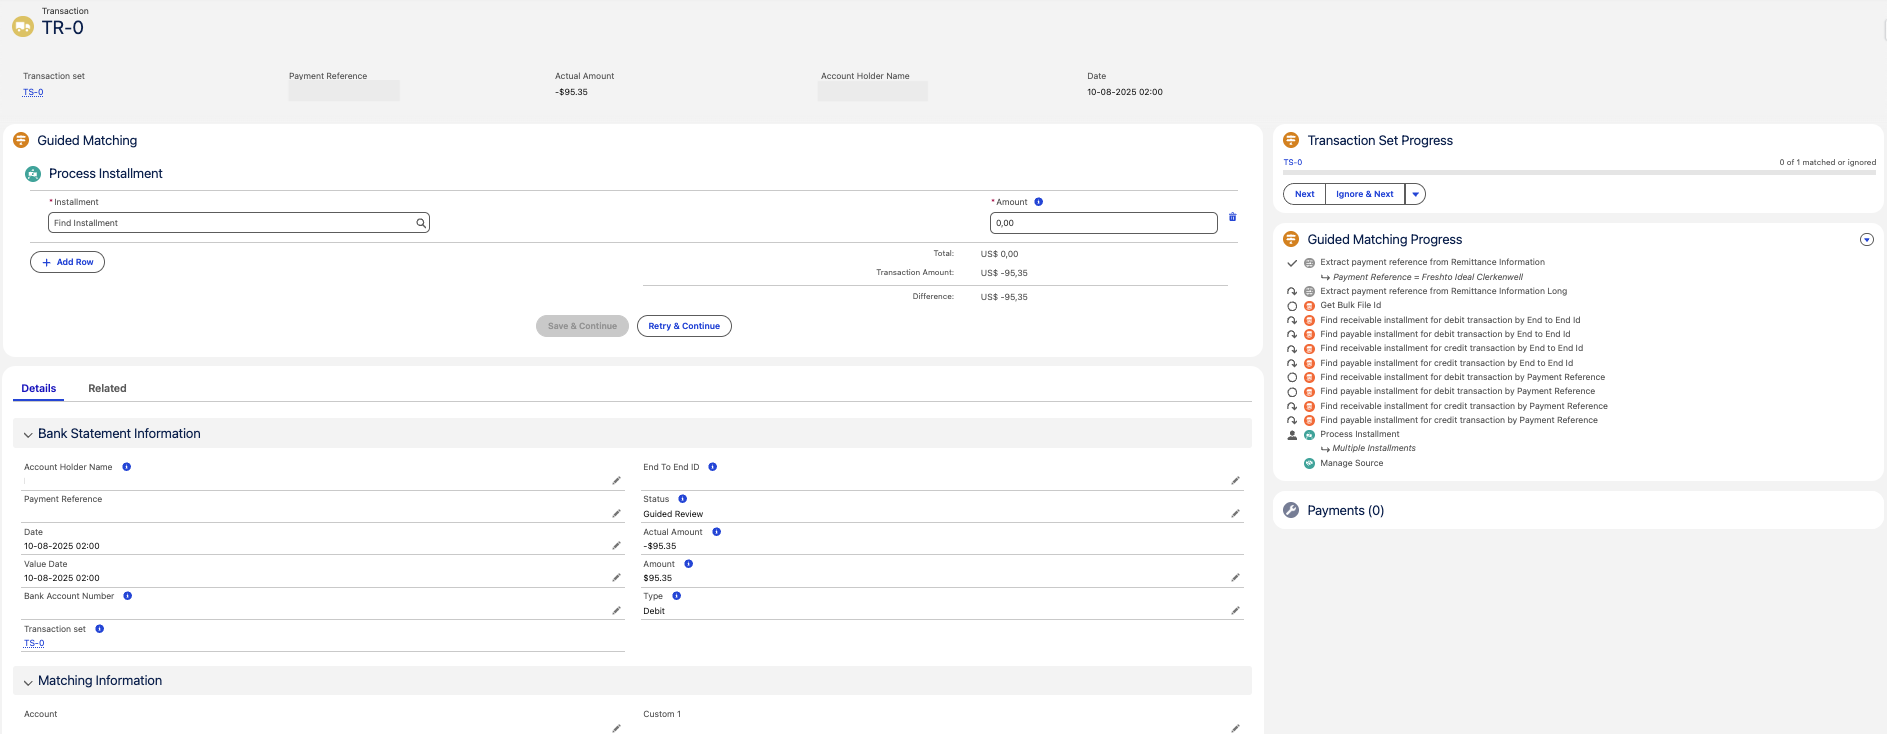This screenshot has height=734, width=1887.
Task: Click search icon in Find Installment field
Action: (x=421, y=223)
